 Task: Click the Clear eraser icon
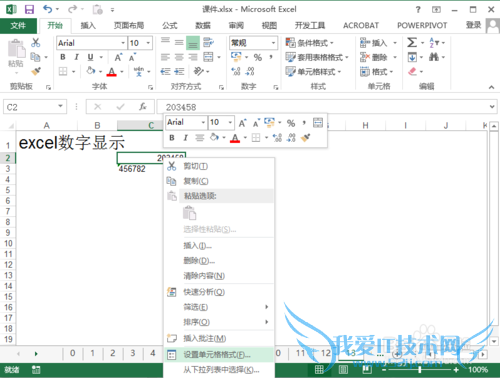coord(412,71)
